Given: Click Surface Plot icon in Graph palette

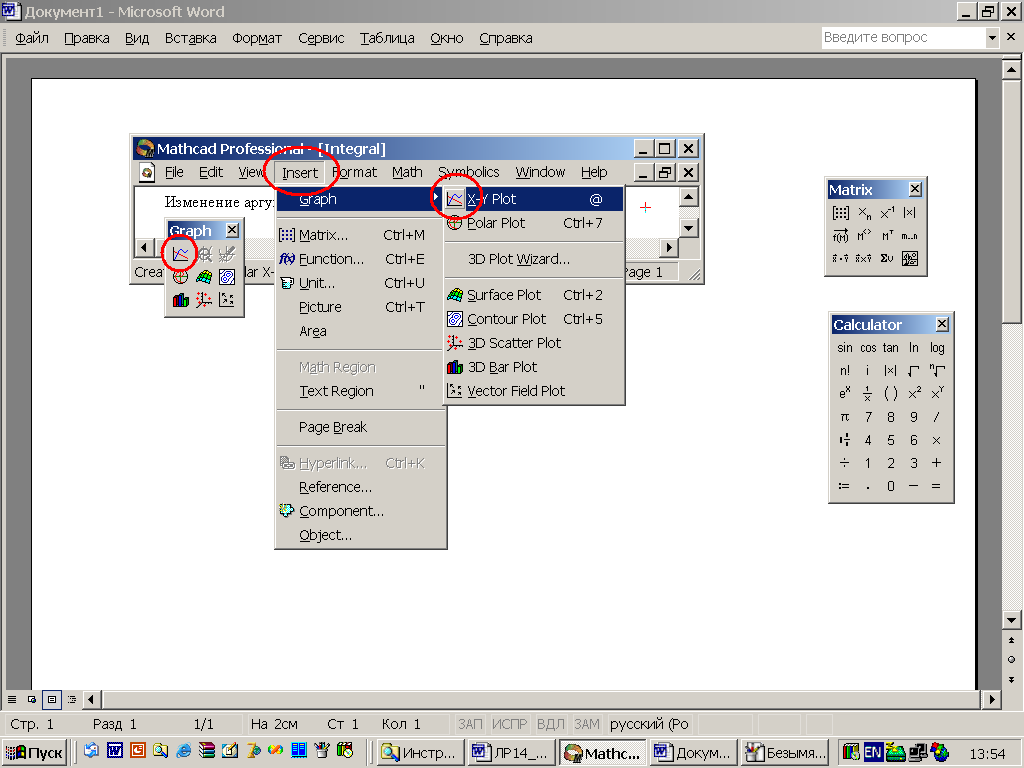Looking at the screenshot, I should coord(204,277).
